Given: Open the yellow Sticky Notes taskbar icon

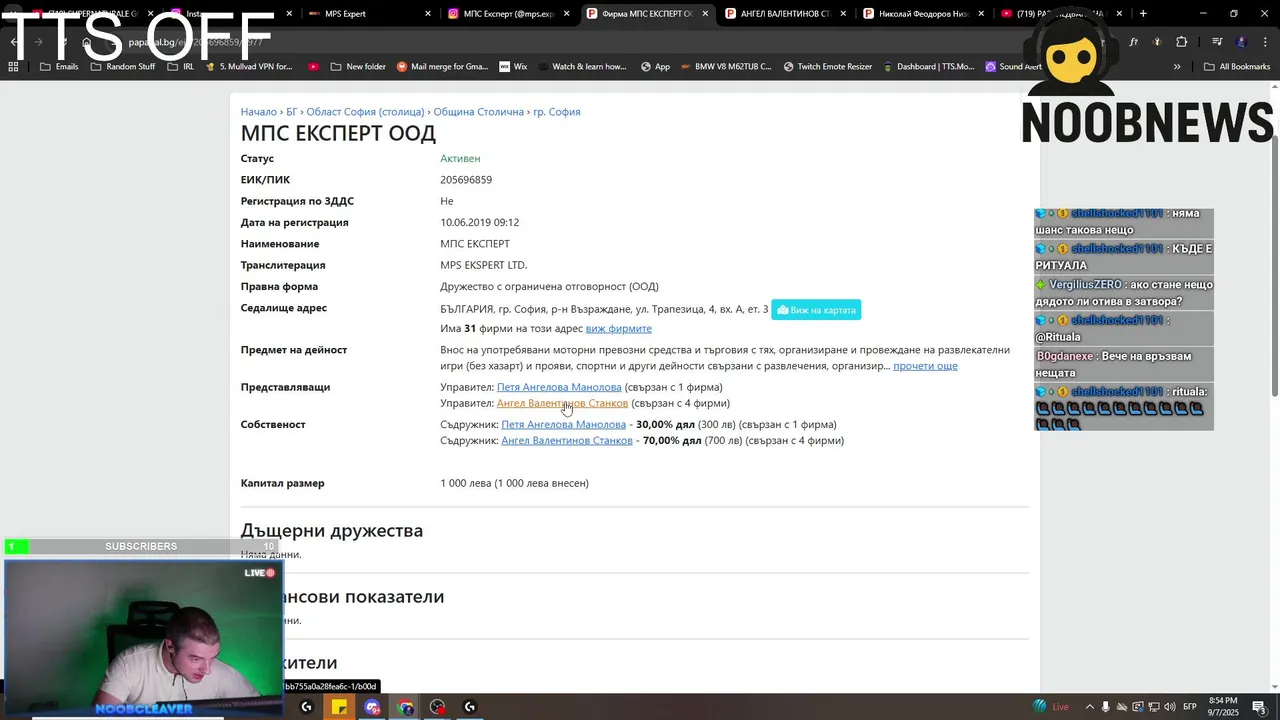Looking at the screenshot, I should pyautogui.click(x=339, y=707).
